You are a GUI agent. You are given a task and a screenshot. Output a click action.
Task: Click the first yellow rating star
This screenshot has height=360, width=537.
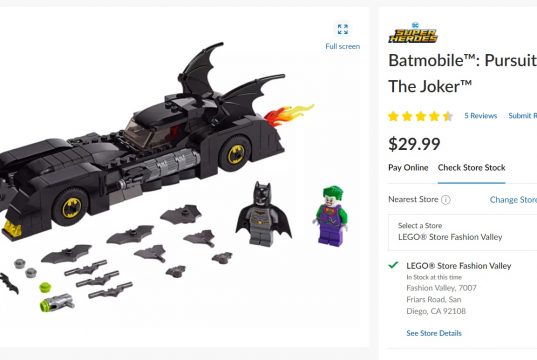coord(393,116)
